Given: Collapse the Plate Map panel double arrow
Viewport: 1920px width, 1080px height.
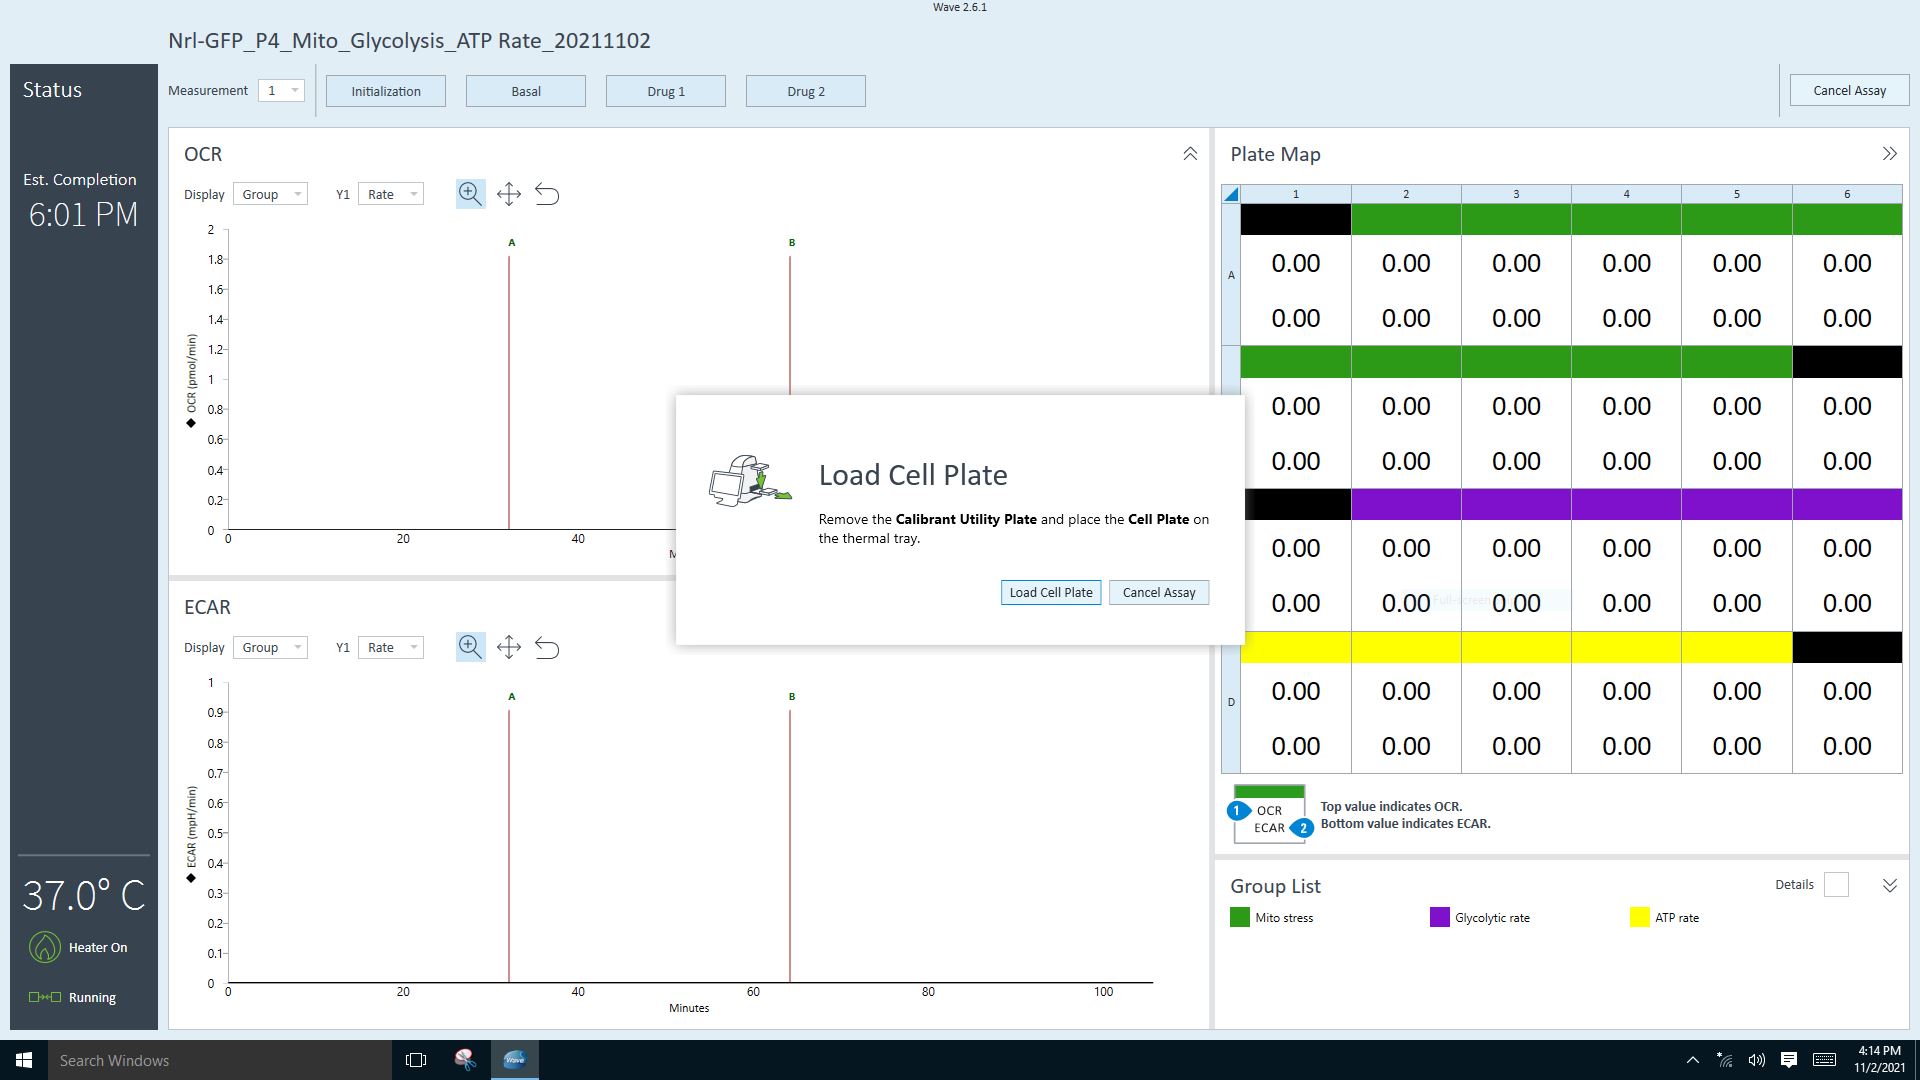Looking at the screenshot, I should [x=1889, y=154].
